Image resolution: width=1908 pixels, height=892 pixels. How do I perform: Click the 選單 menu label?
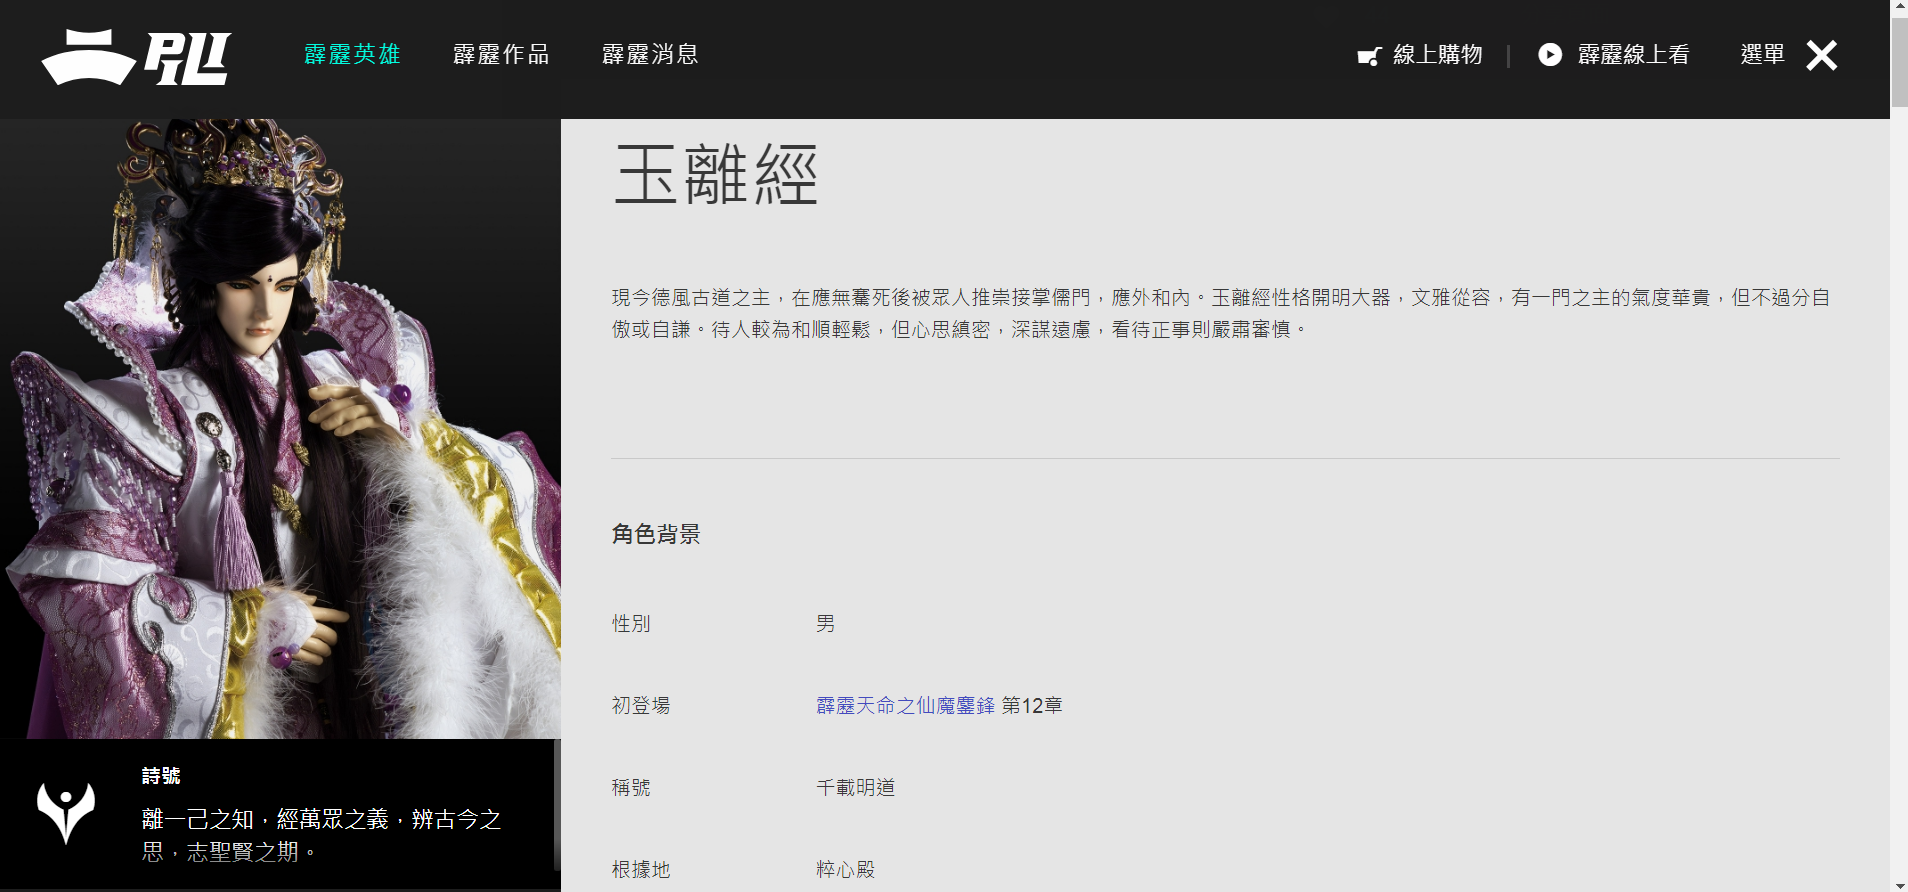point(1762,55)
